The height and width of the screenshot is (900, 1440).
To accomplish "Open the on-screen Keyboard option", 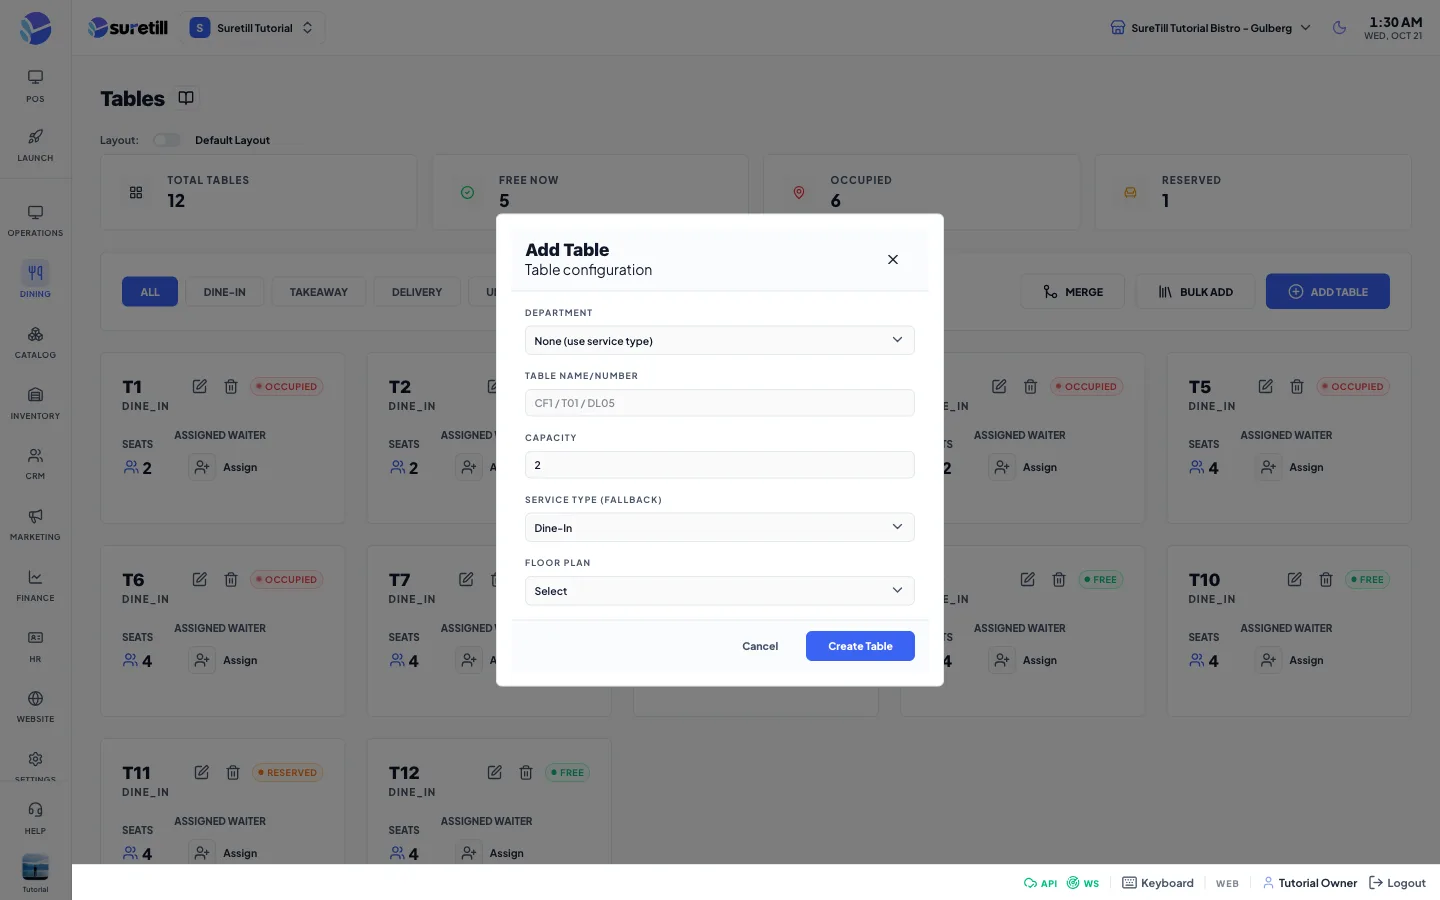I will point(1158,883).
